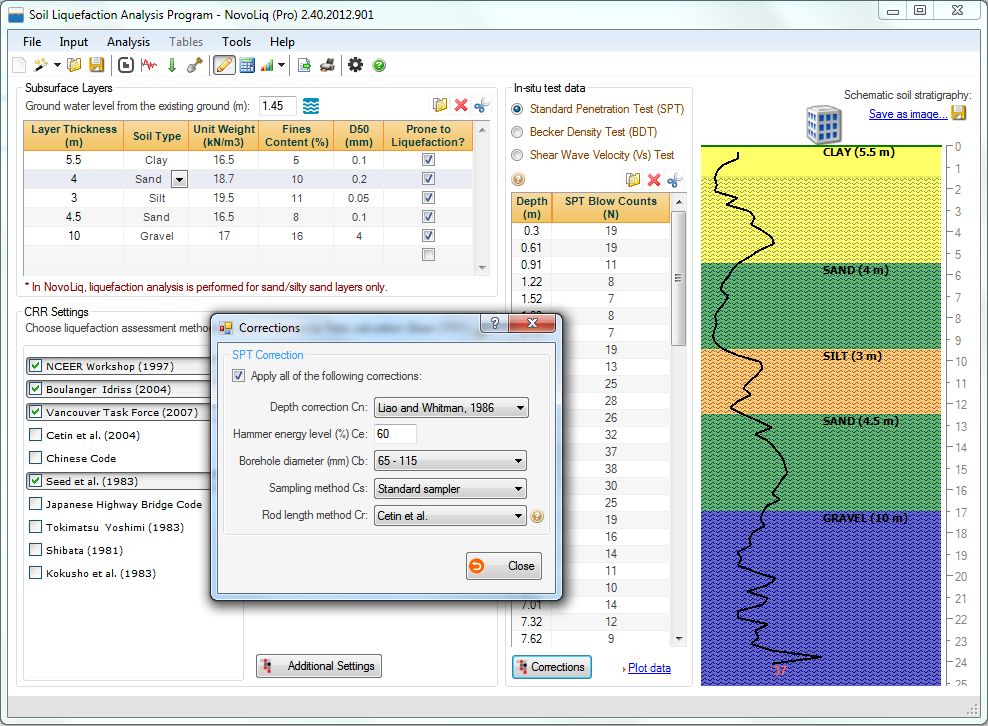This screenshot has width=988, height=726.
Task: Open the Help menu
Action: point(282,42)
